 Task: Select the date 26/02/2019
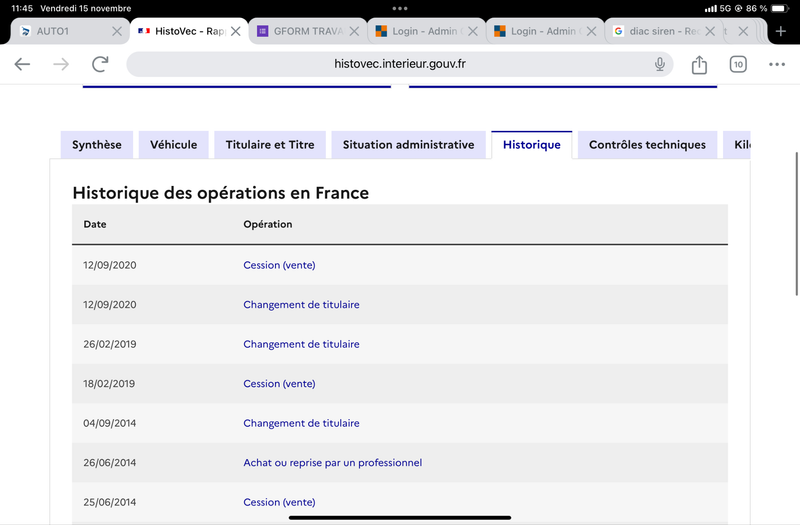[110, 344]
